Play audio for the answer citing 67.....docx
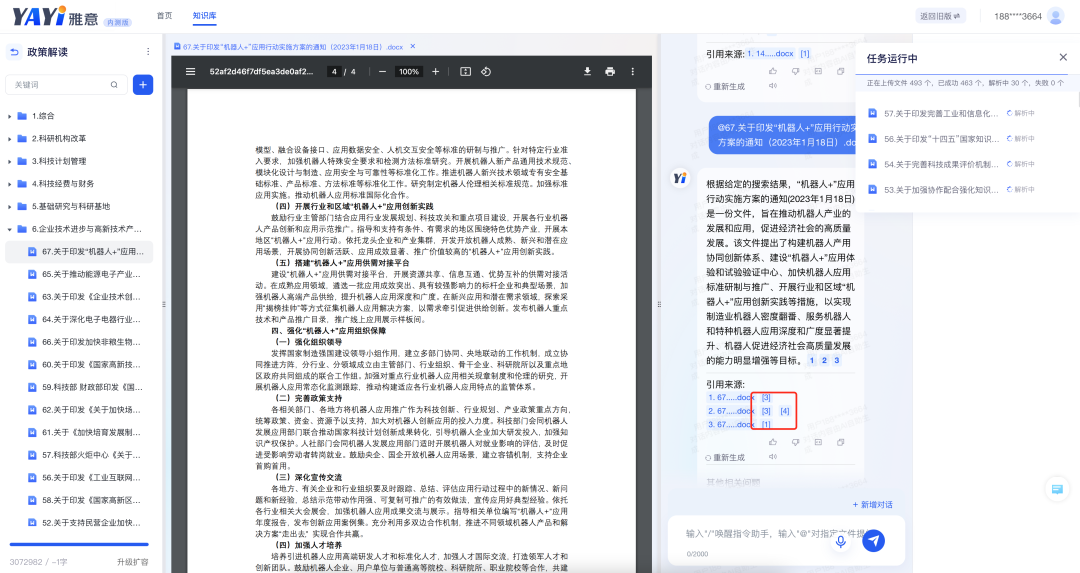 tap(773, 457)
